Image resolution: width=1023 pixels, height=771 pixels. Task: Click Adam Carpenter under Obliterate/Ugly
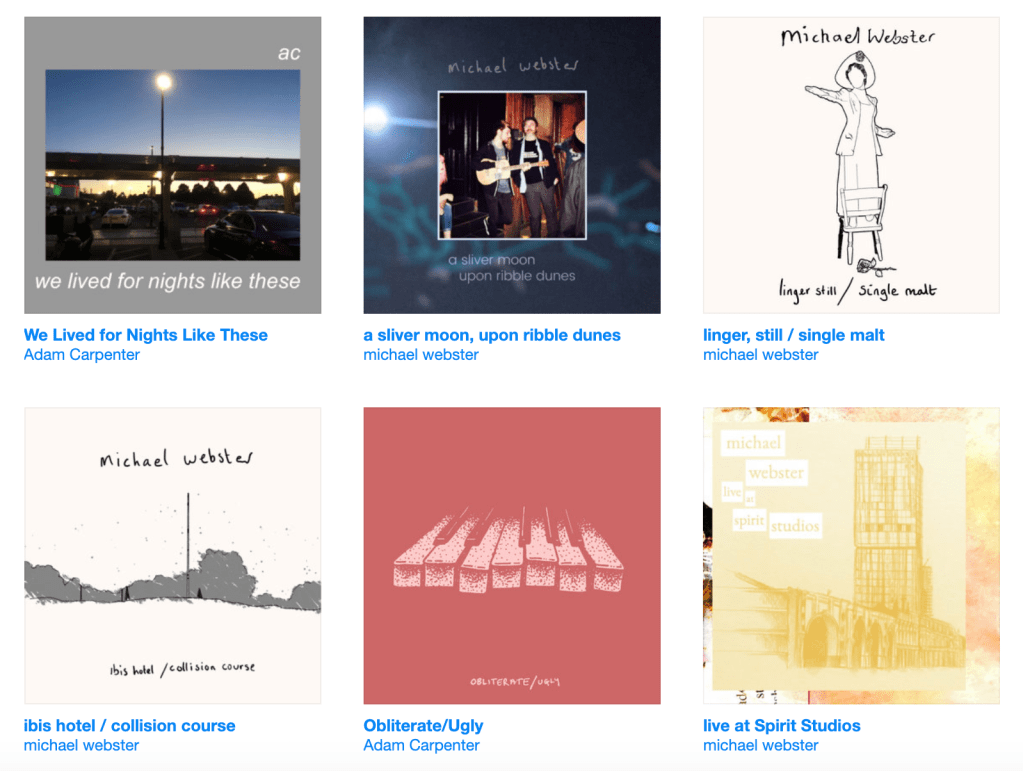[421, 746]
